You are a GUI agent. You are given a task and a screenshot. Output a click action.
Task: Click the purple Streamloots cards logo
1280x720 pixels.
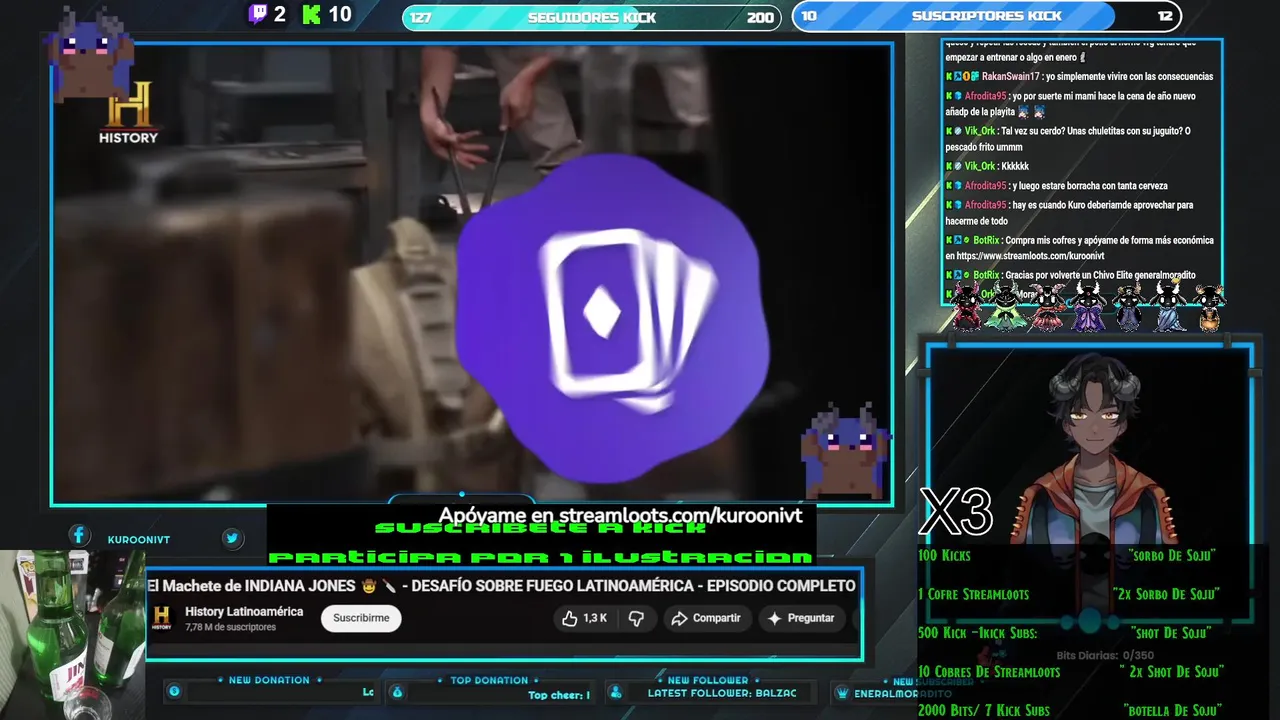[x=612, y=317]
